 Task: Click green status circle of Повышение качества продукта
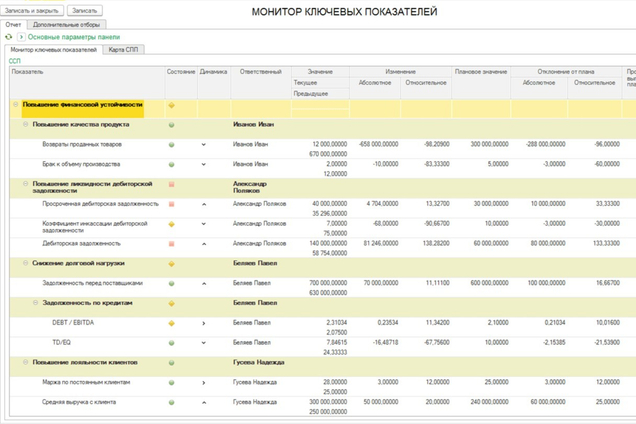point(172,125)
